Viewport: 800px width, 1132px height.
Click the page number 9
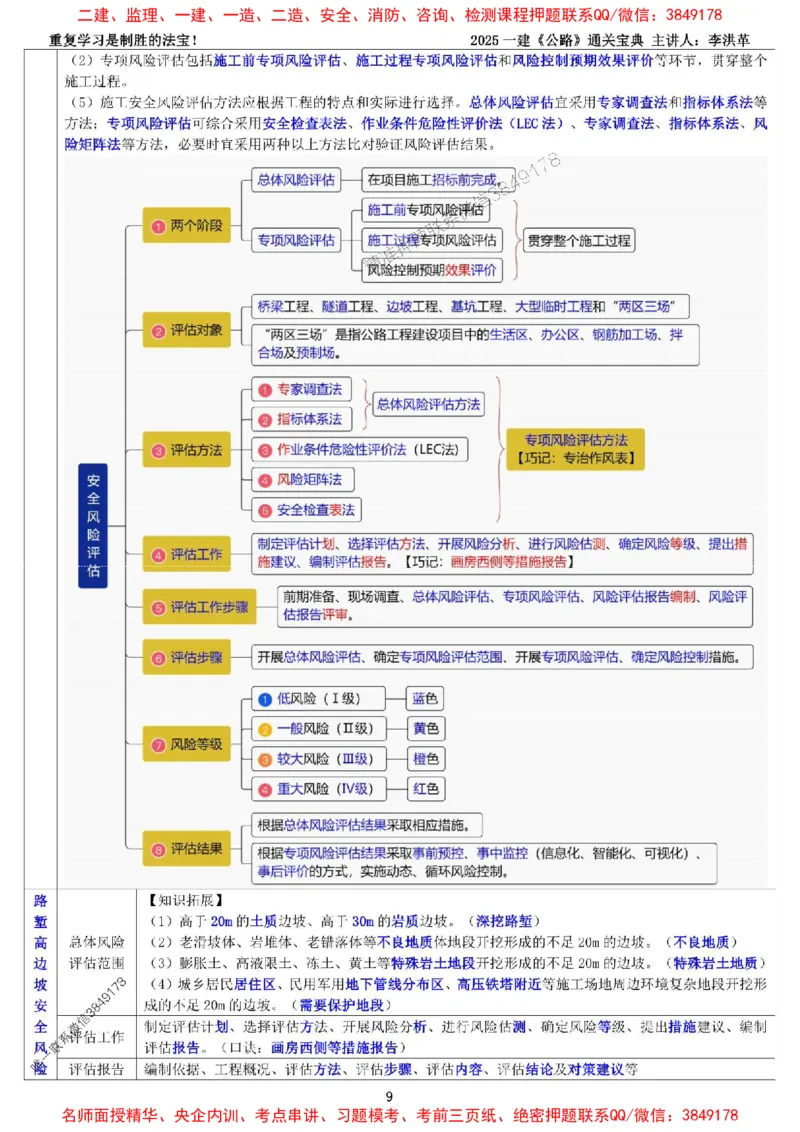(391, 1094)
